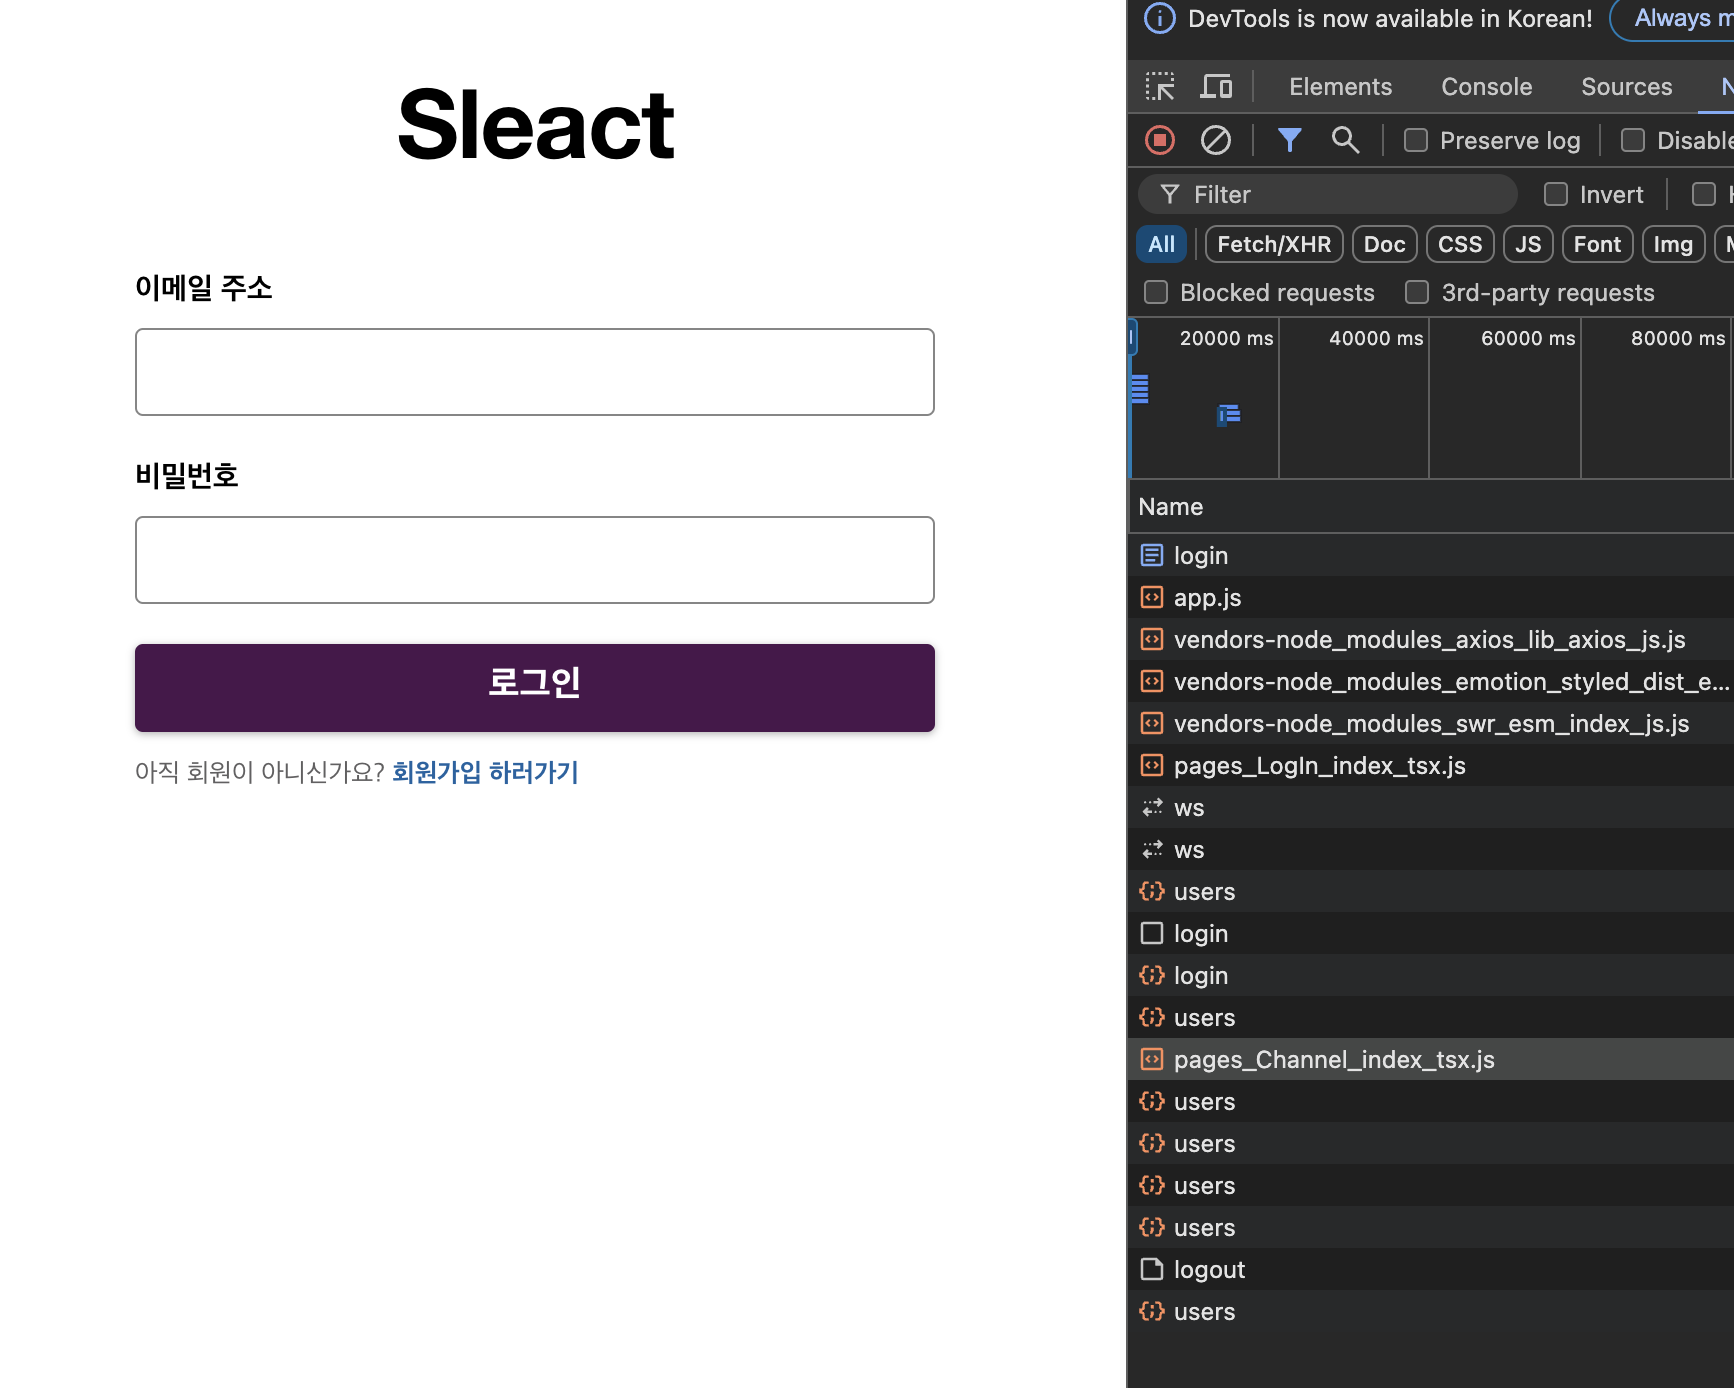Select the logout request row
1734x1388 pixels.
[x=1431, y=1269]
